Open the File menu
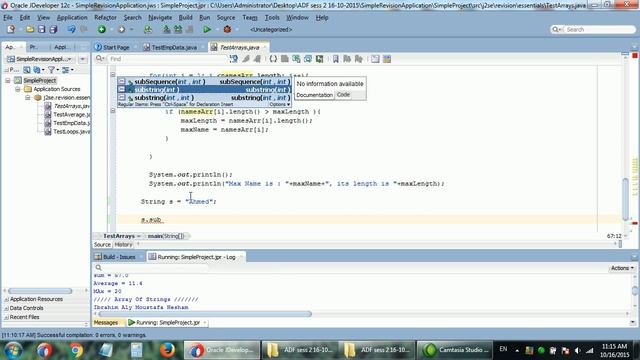Image resolution: width=640 pixels, height=360 pixels. coord(8,18)
